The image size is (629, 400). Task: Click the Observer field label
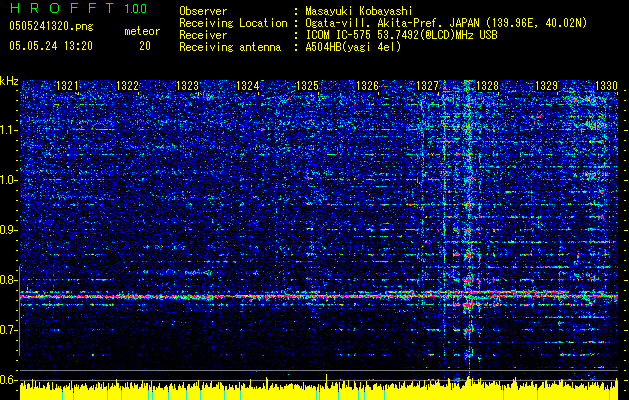[203, 11]
